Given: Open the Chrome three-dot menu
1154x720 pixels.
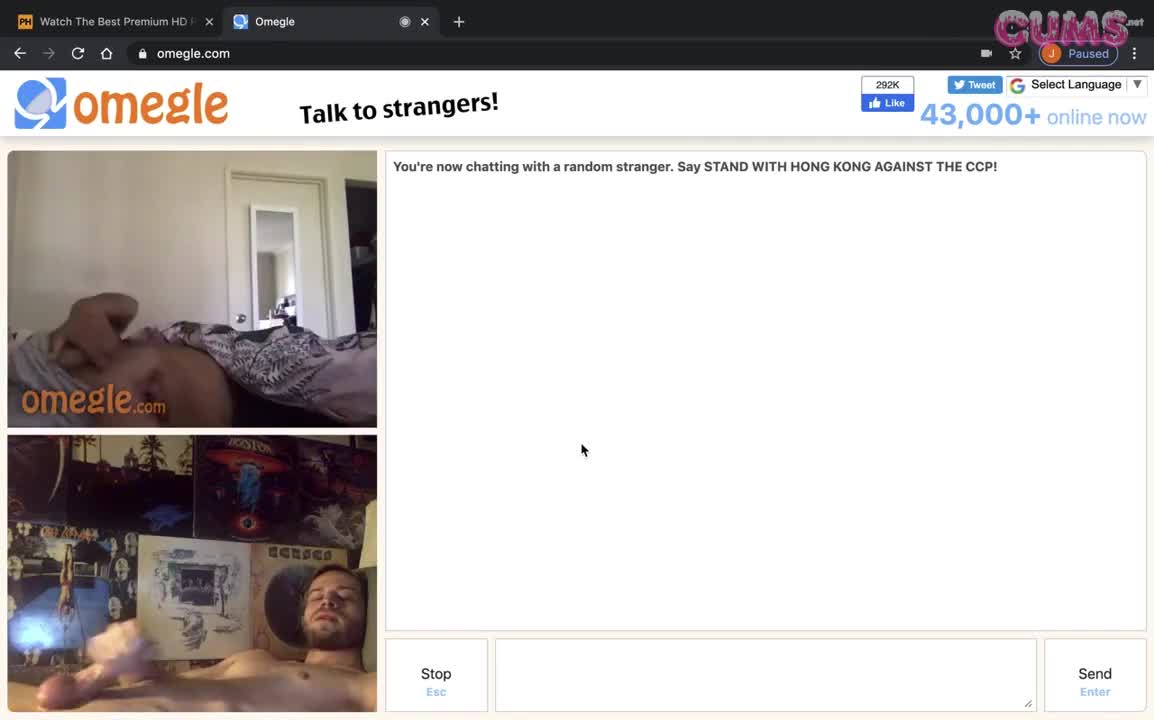Looking at the screenshot, I should tap(1134, 53).
